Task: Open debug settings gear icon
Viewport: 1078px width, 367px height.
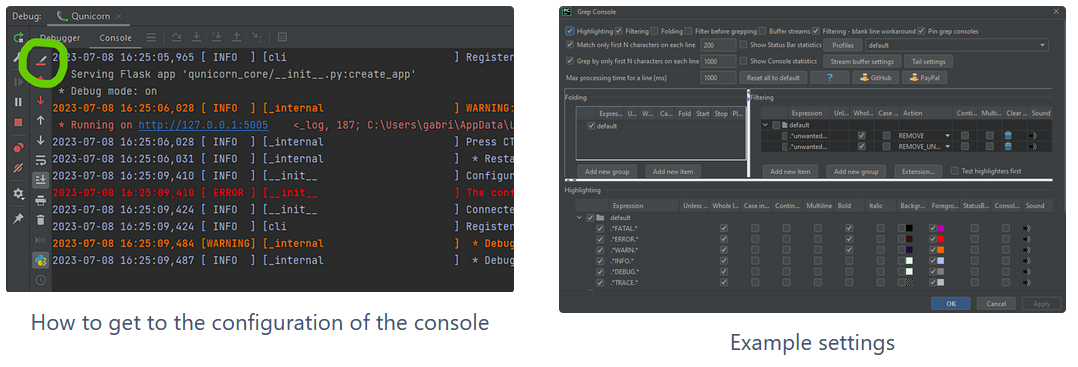Action: coord(19,194)
